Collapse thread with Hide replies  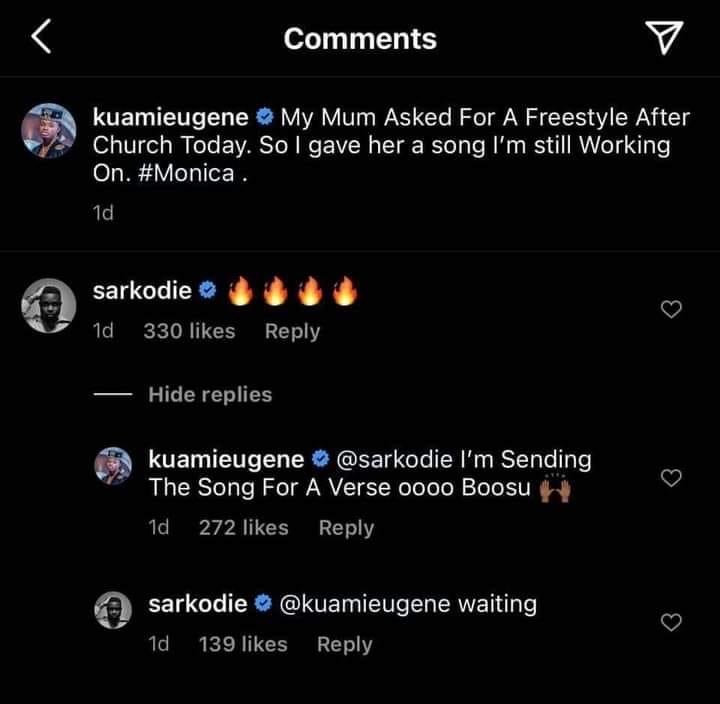(209, 395)
